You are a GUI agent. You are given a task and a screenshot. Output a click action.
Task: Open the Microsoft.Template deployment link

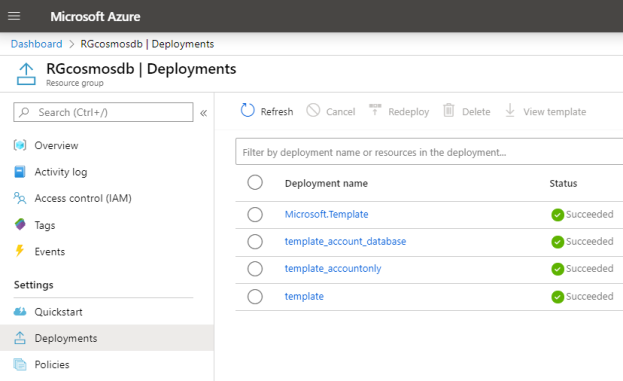pos(327,214)
